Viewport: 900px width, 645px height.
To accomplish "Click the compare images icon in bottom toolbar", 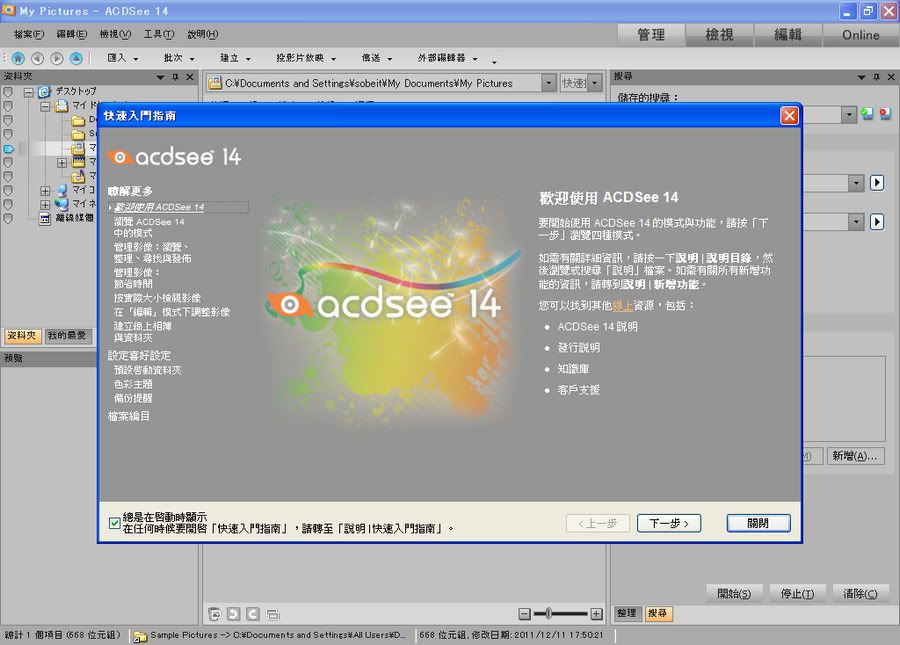I will coord(273,615).
